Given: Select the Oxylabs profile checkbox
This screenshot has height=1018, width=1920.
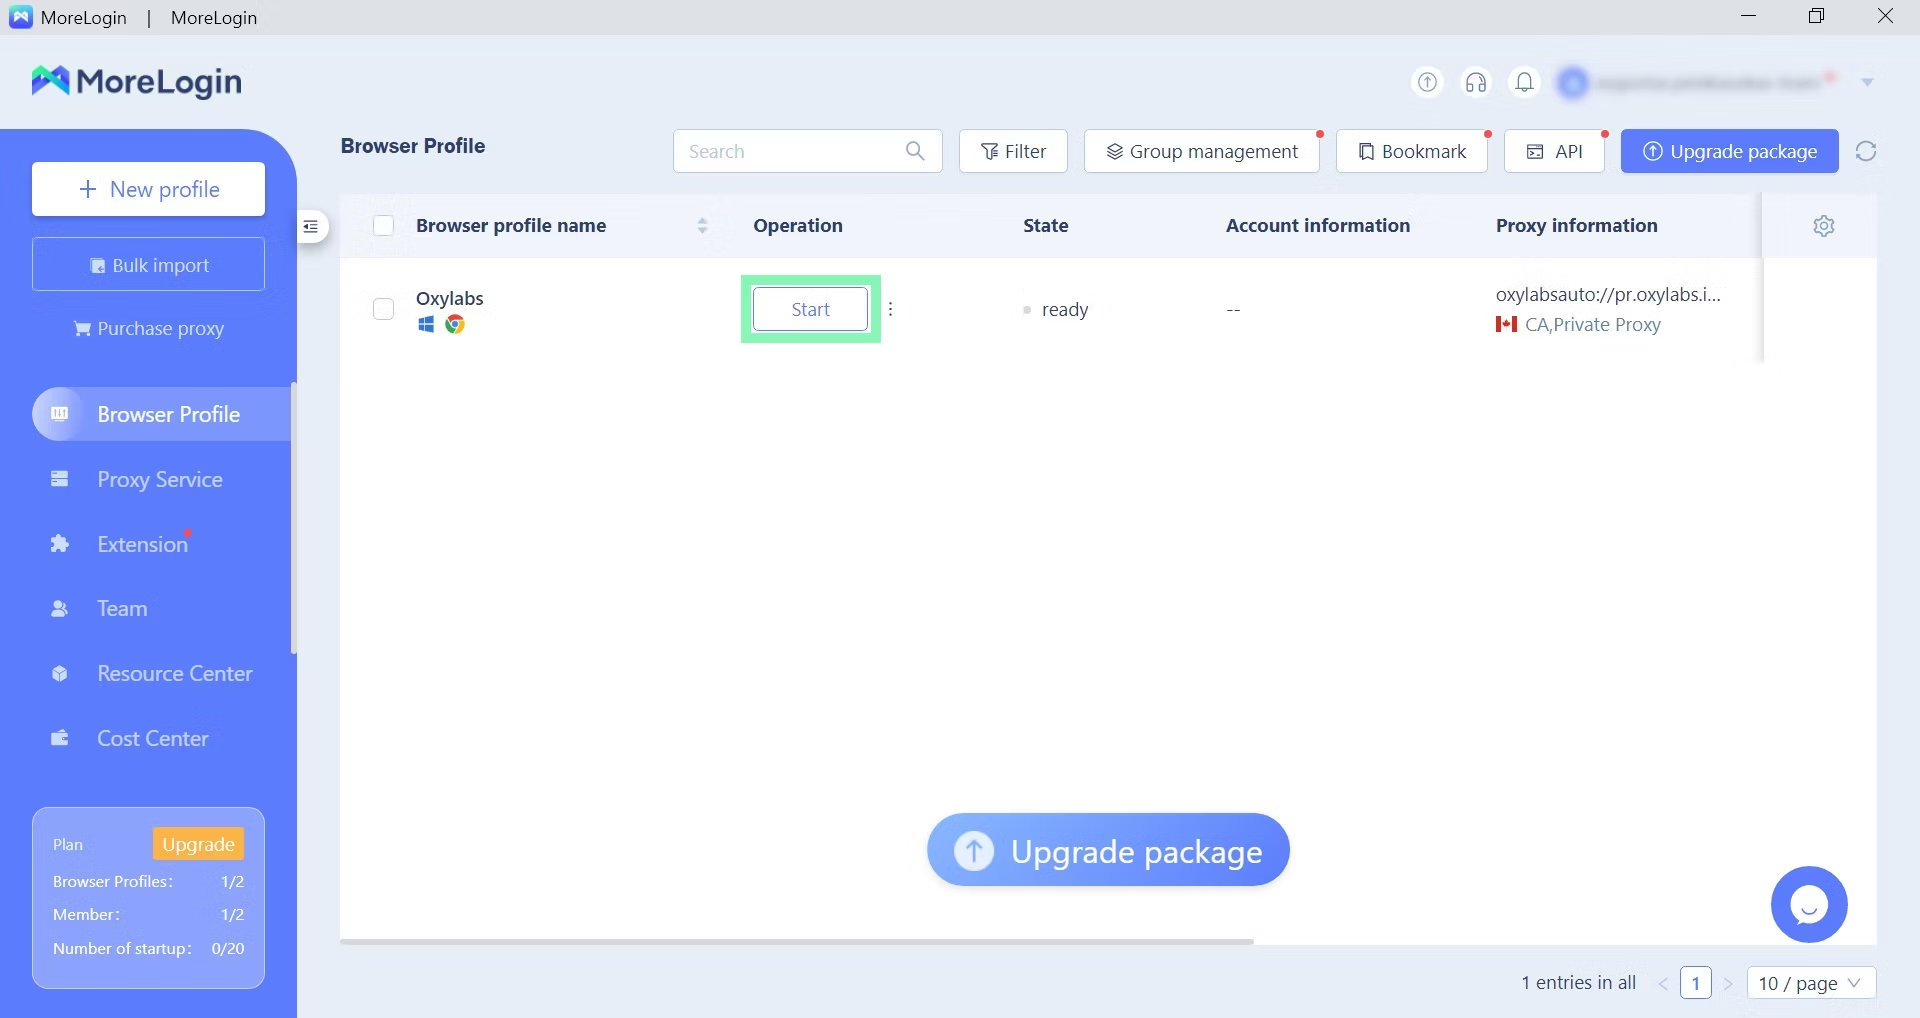Looking at the screenshot, I should pyautogui.click(x=383, y=309).
